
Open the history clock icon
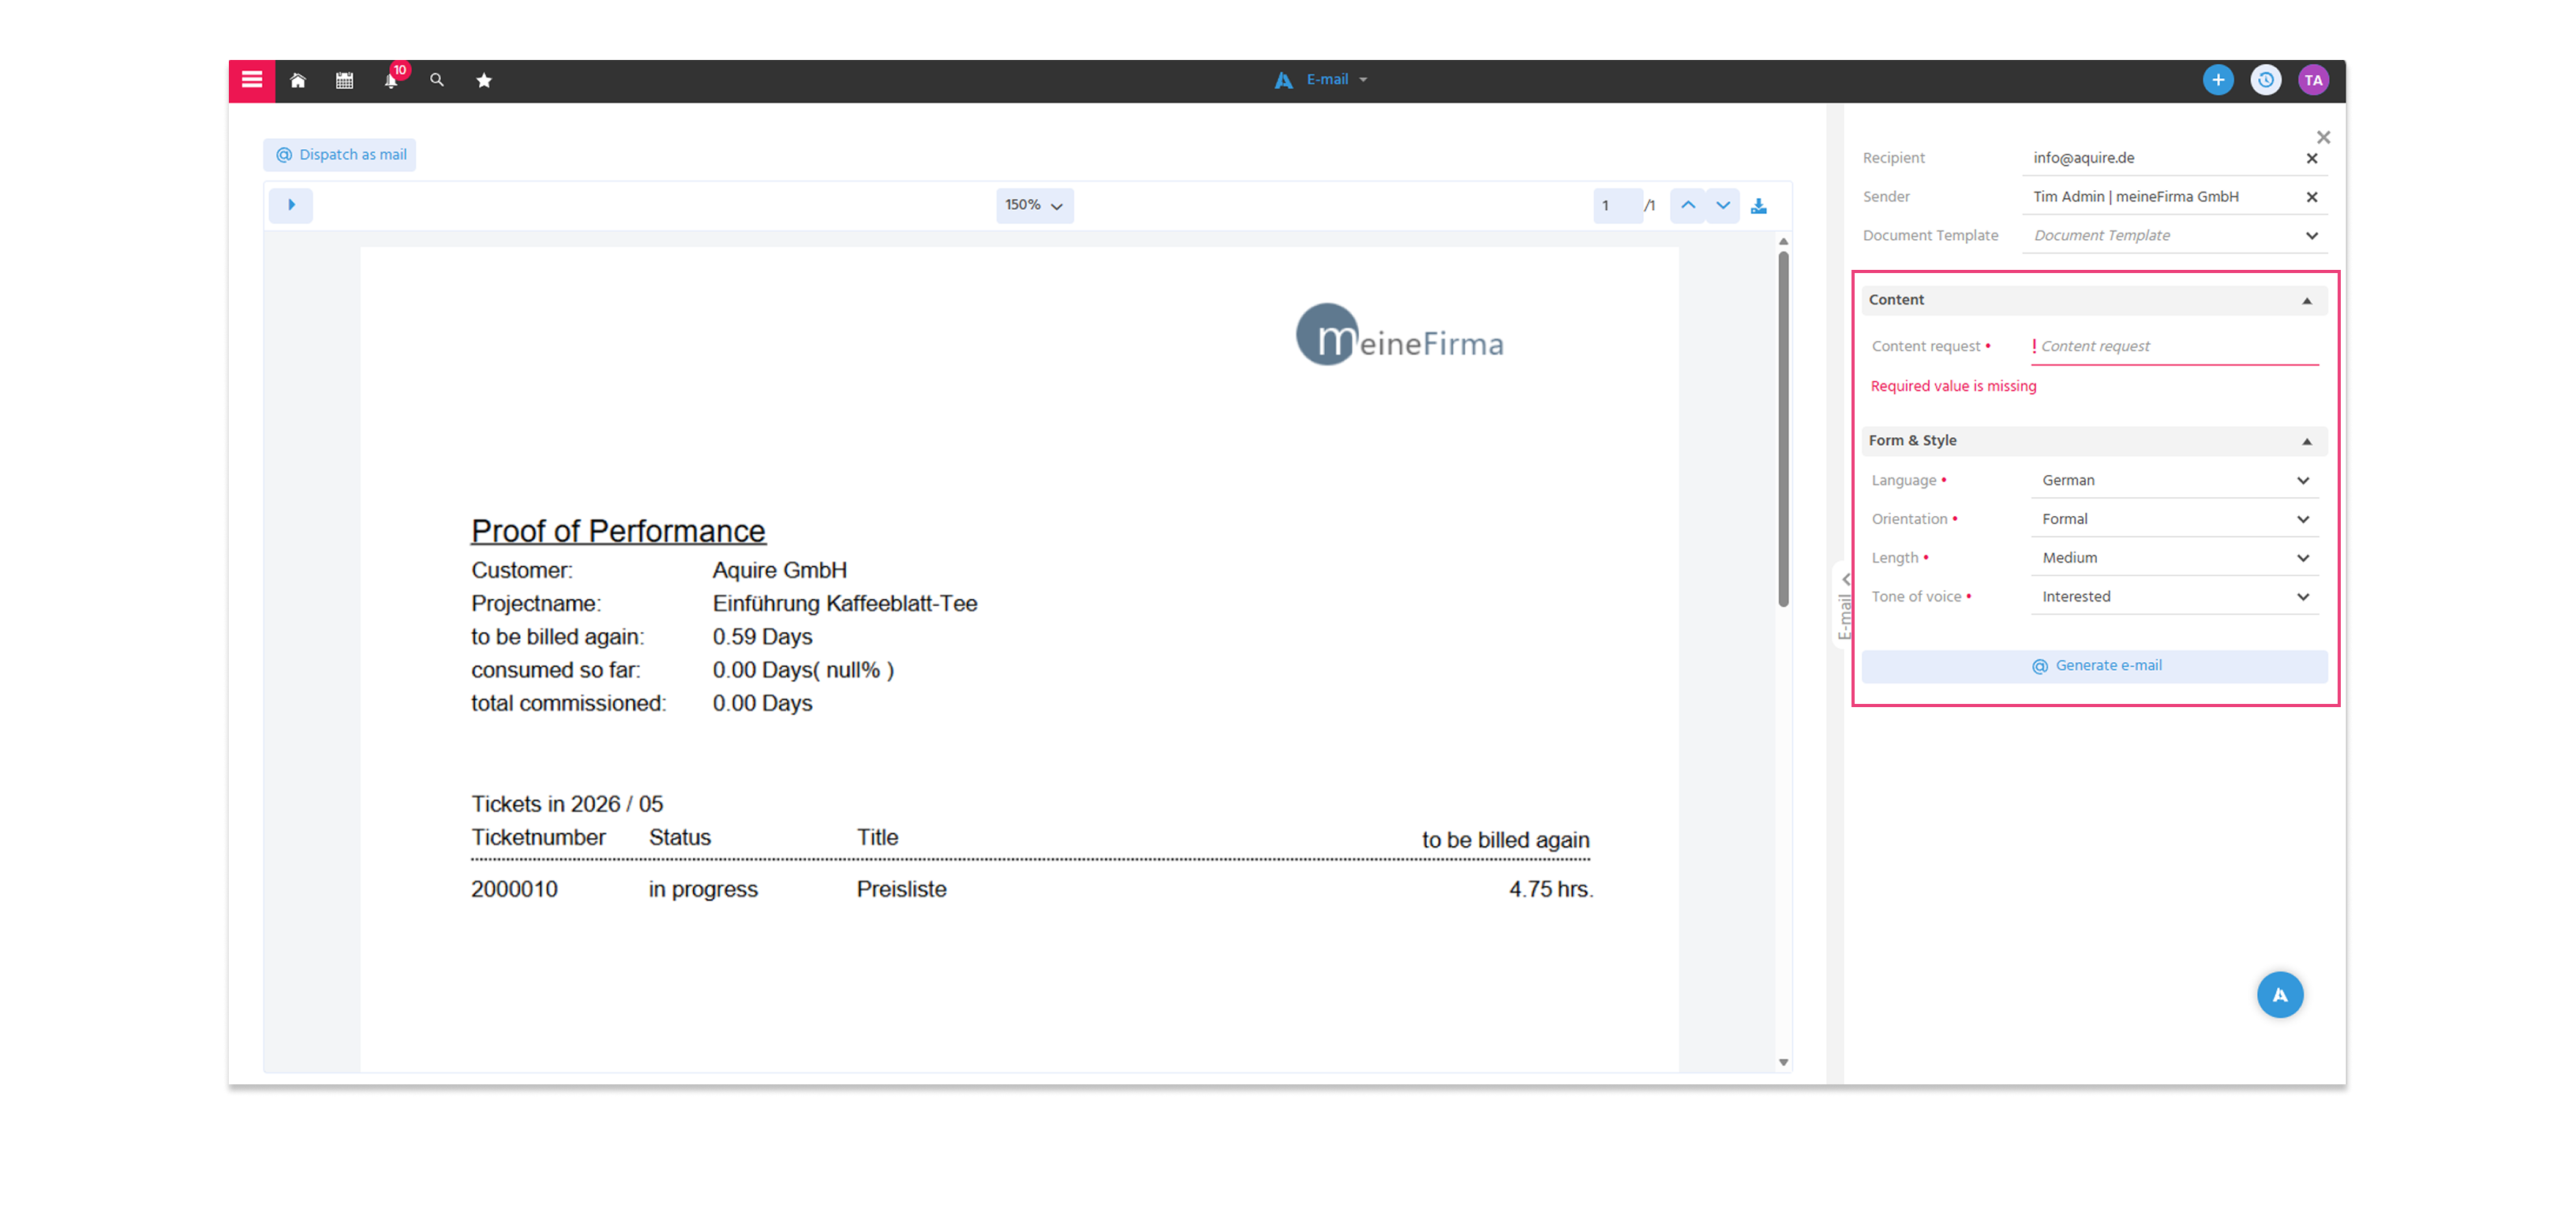tap(2266, 80)
